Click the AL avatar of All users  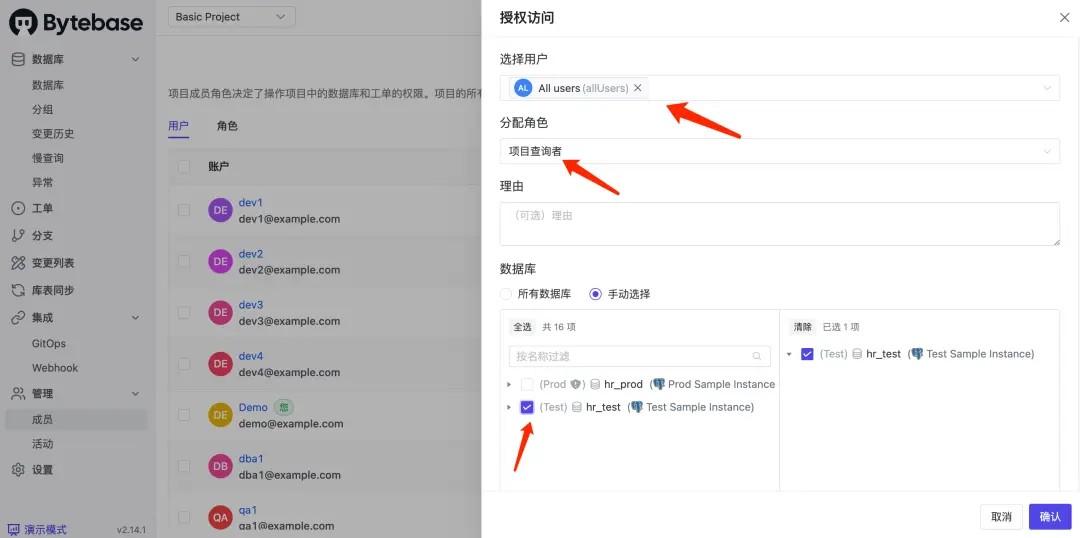click(523, 88)
